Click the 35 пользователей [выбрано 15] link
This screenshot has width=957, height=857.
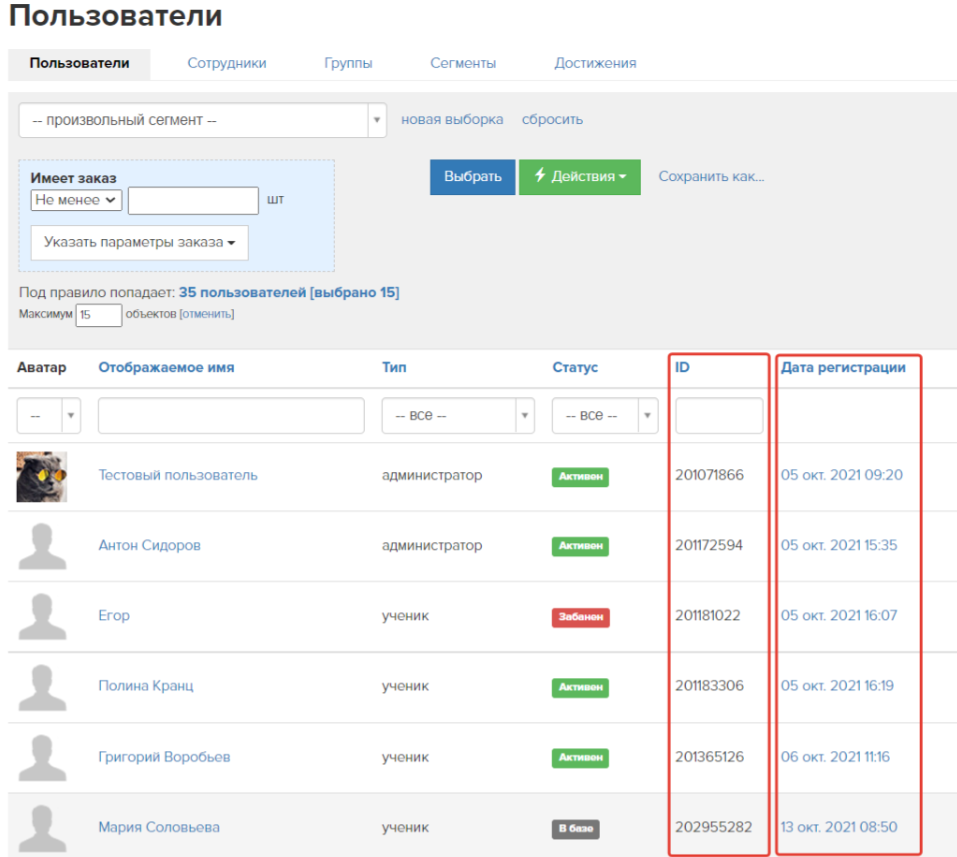(x=289, y=292)
